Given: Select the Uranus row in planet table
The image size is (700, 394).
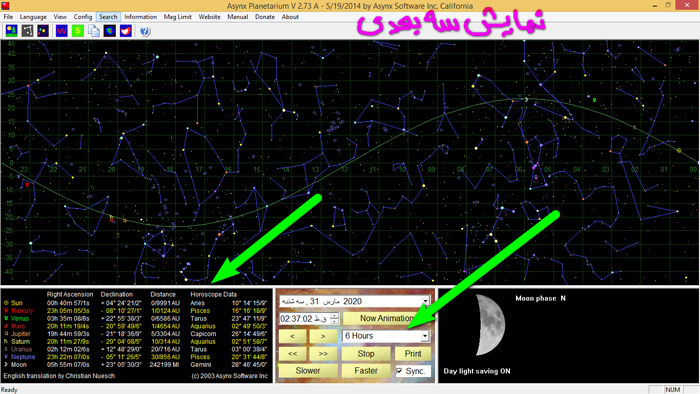Looking at the screenshot, I should (x=136, y=349).
